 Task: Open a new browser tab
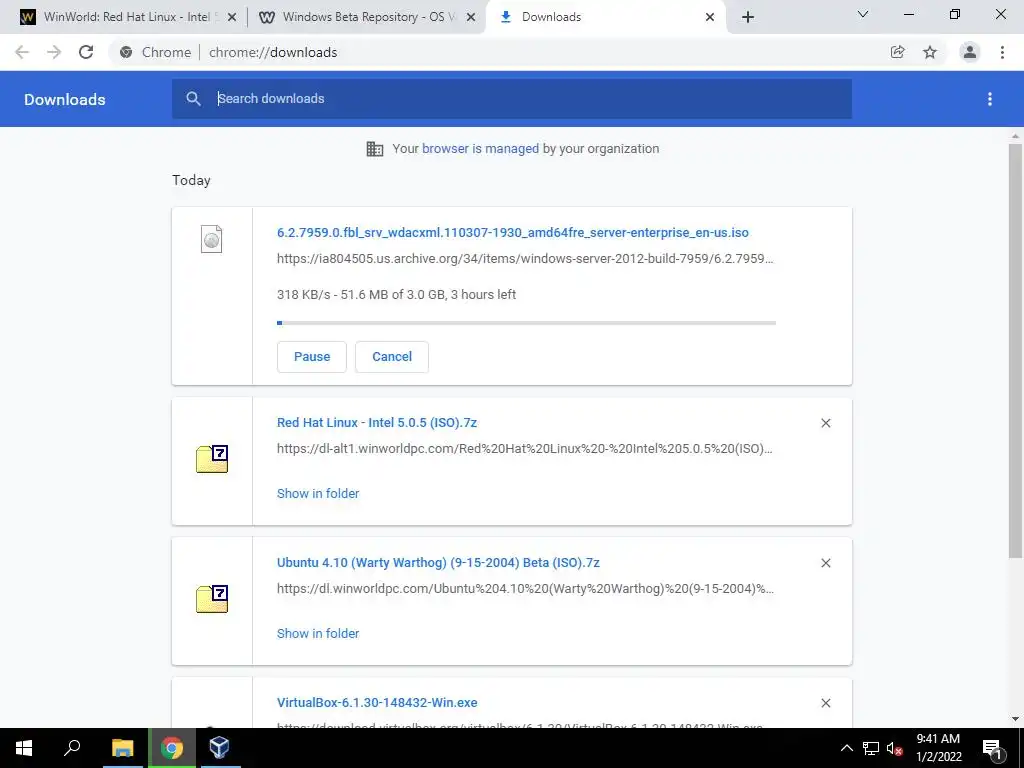[x=748, y=17]
